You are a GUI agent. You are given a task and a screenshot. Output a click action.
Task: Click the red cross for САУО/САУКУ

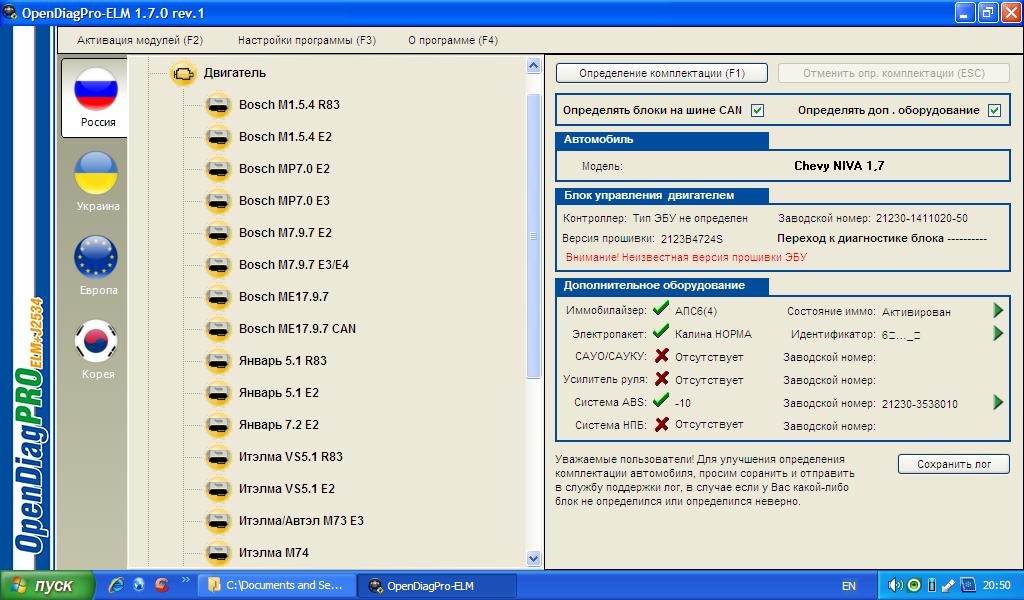[662, 356]
